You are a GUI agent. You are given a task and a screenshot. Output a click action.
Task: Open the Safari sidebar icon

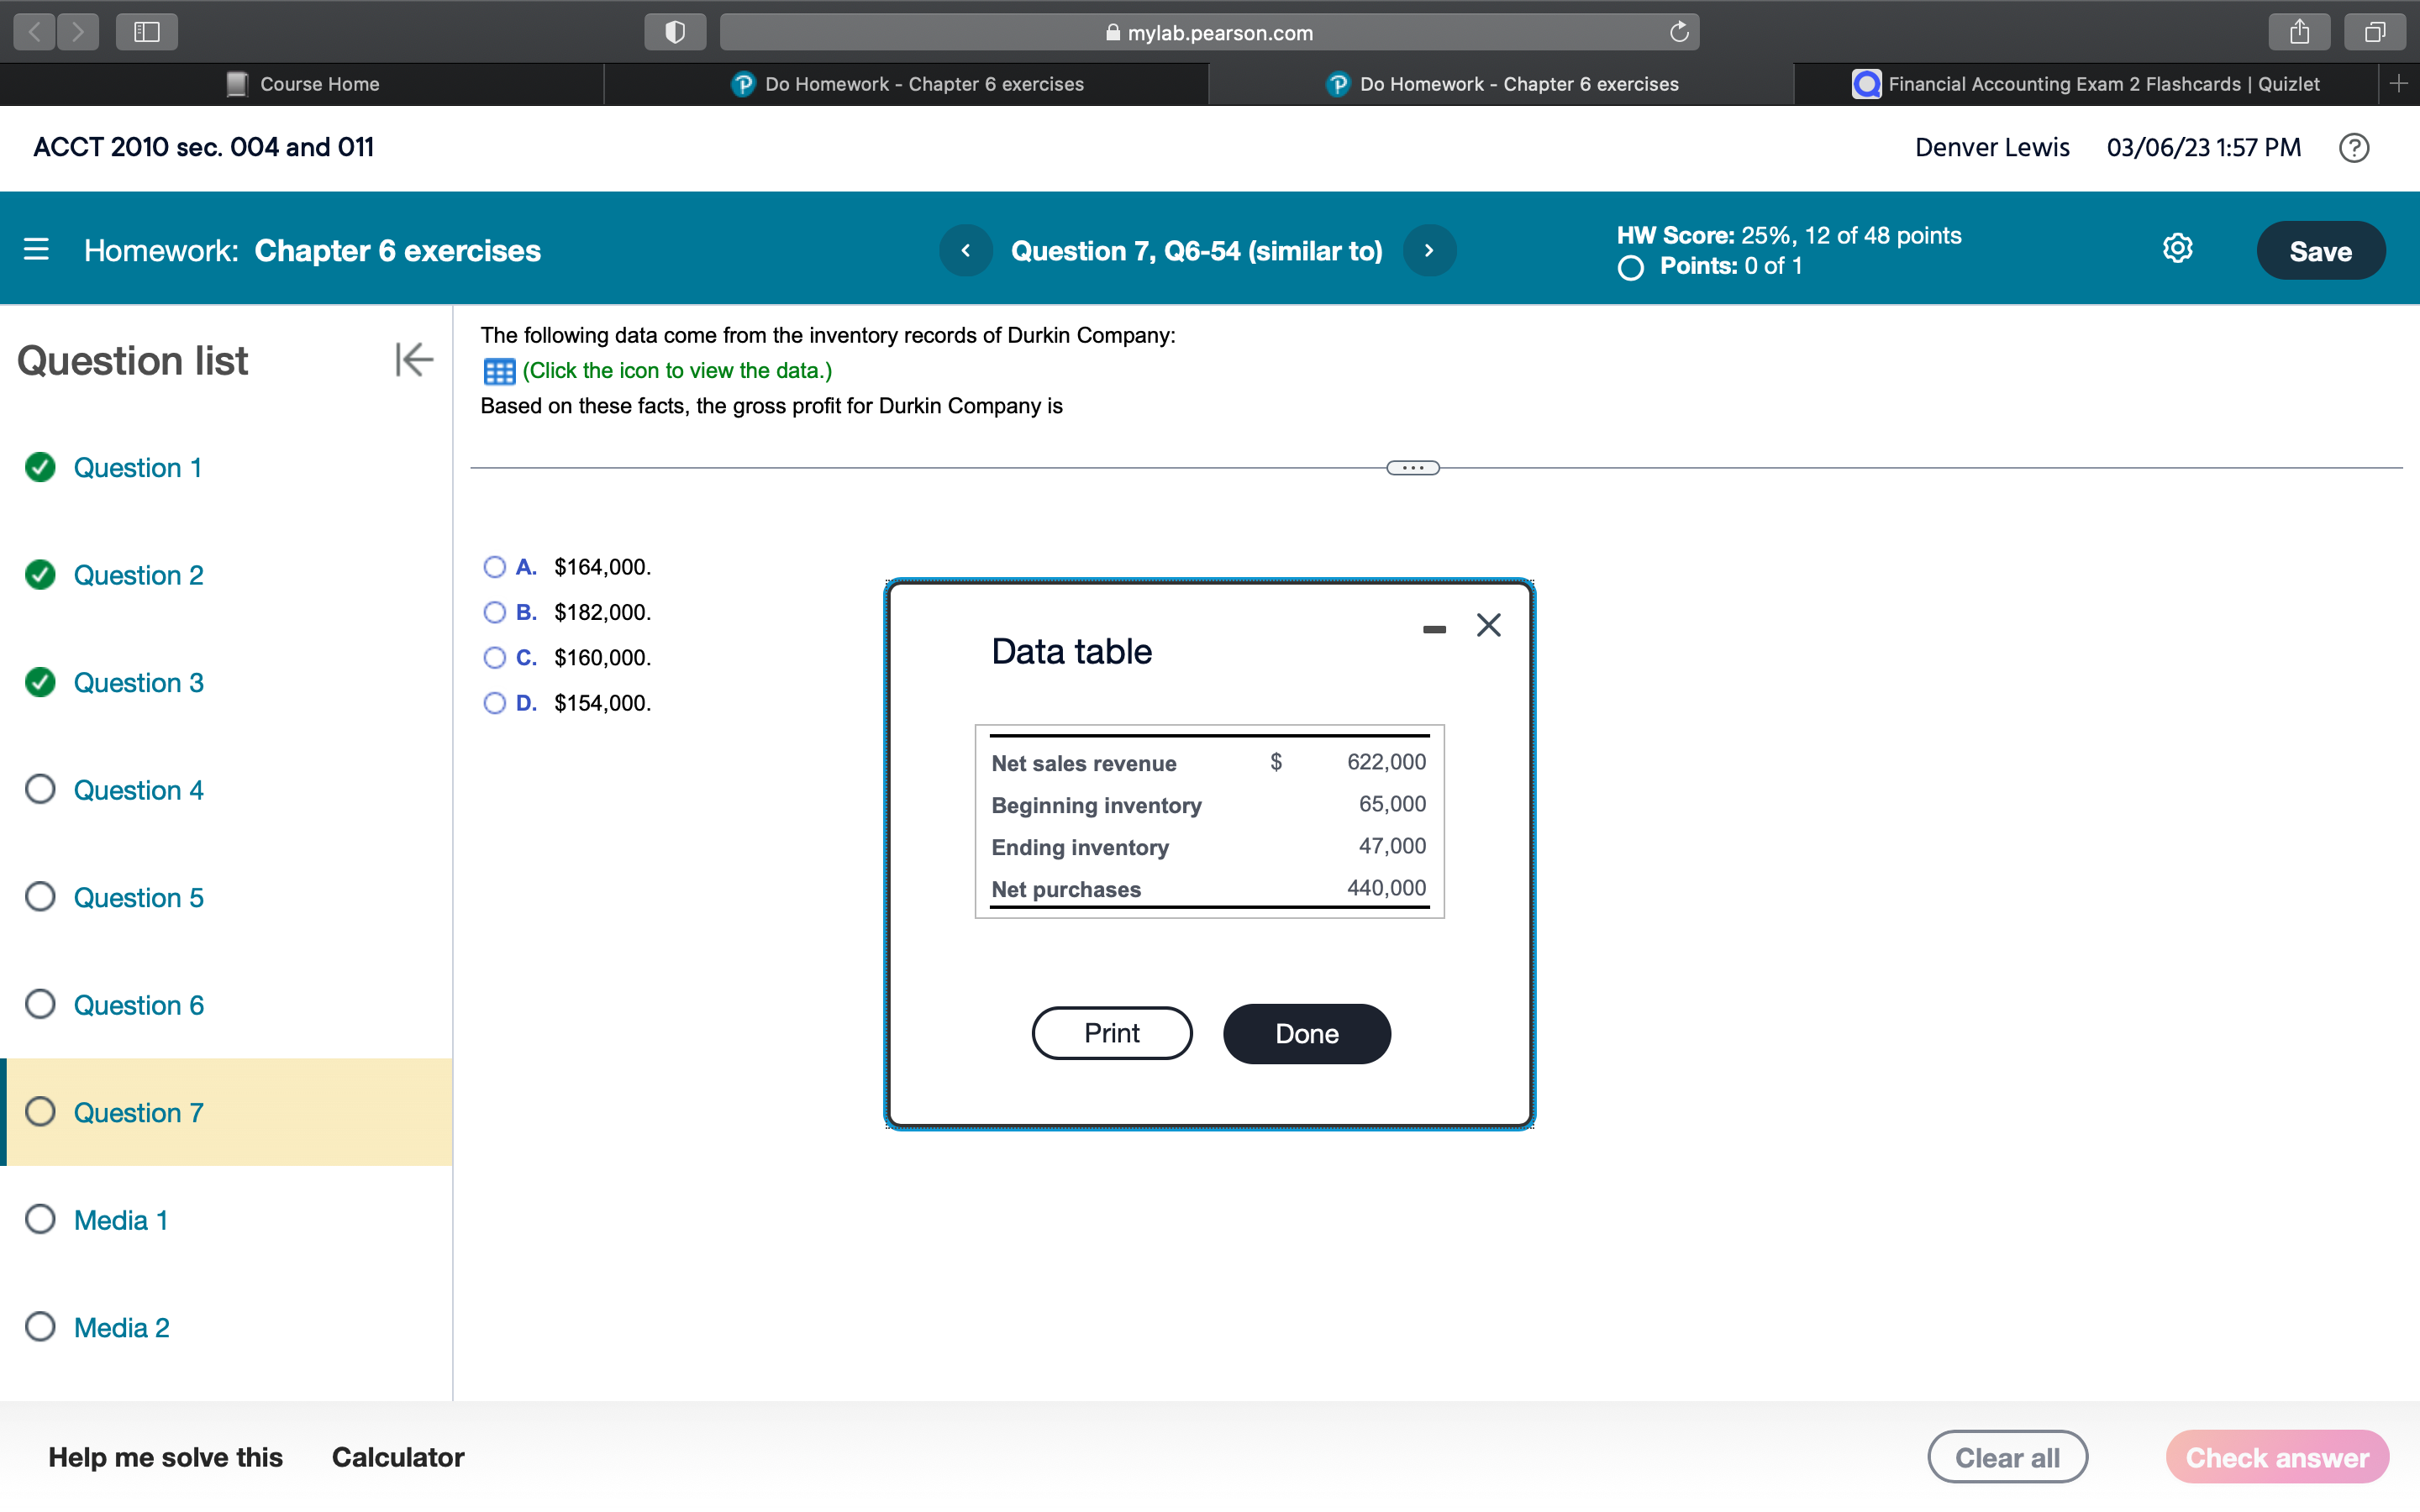coord(146,31)
